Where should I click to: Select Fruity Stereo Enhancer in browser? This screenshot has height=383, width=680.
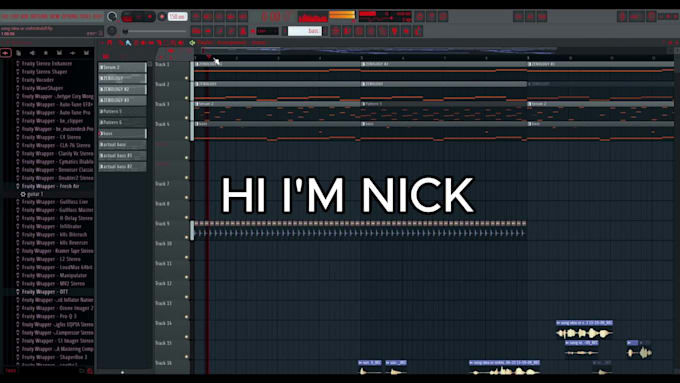[x=47, y=63]
